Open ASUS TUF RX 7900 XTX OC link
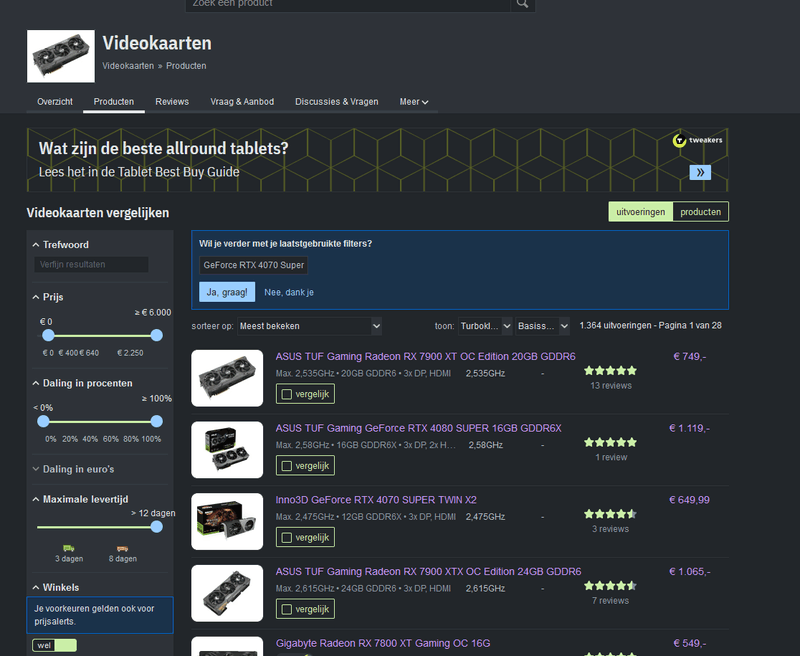 [x=429, y=572]
